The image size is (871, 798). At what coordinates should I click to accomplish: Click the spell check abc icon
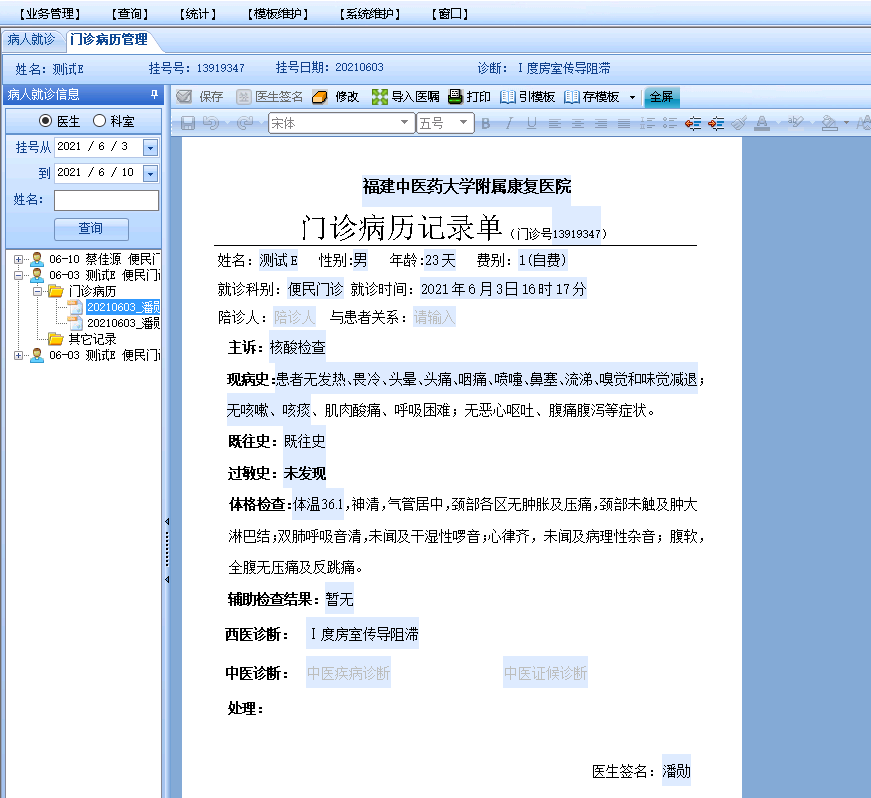pyautogui.click(x=795, y=122)
